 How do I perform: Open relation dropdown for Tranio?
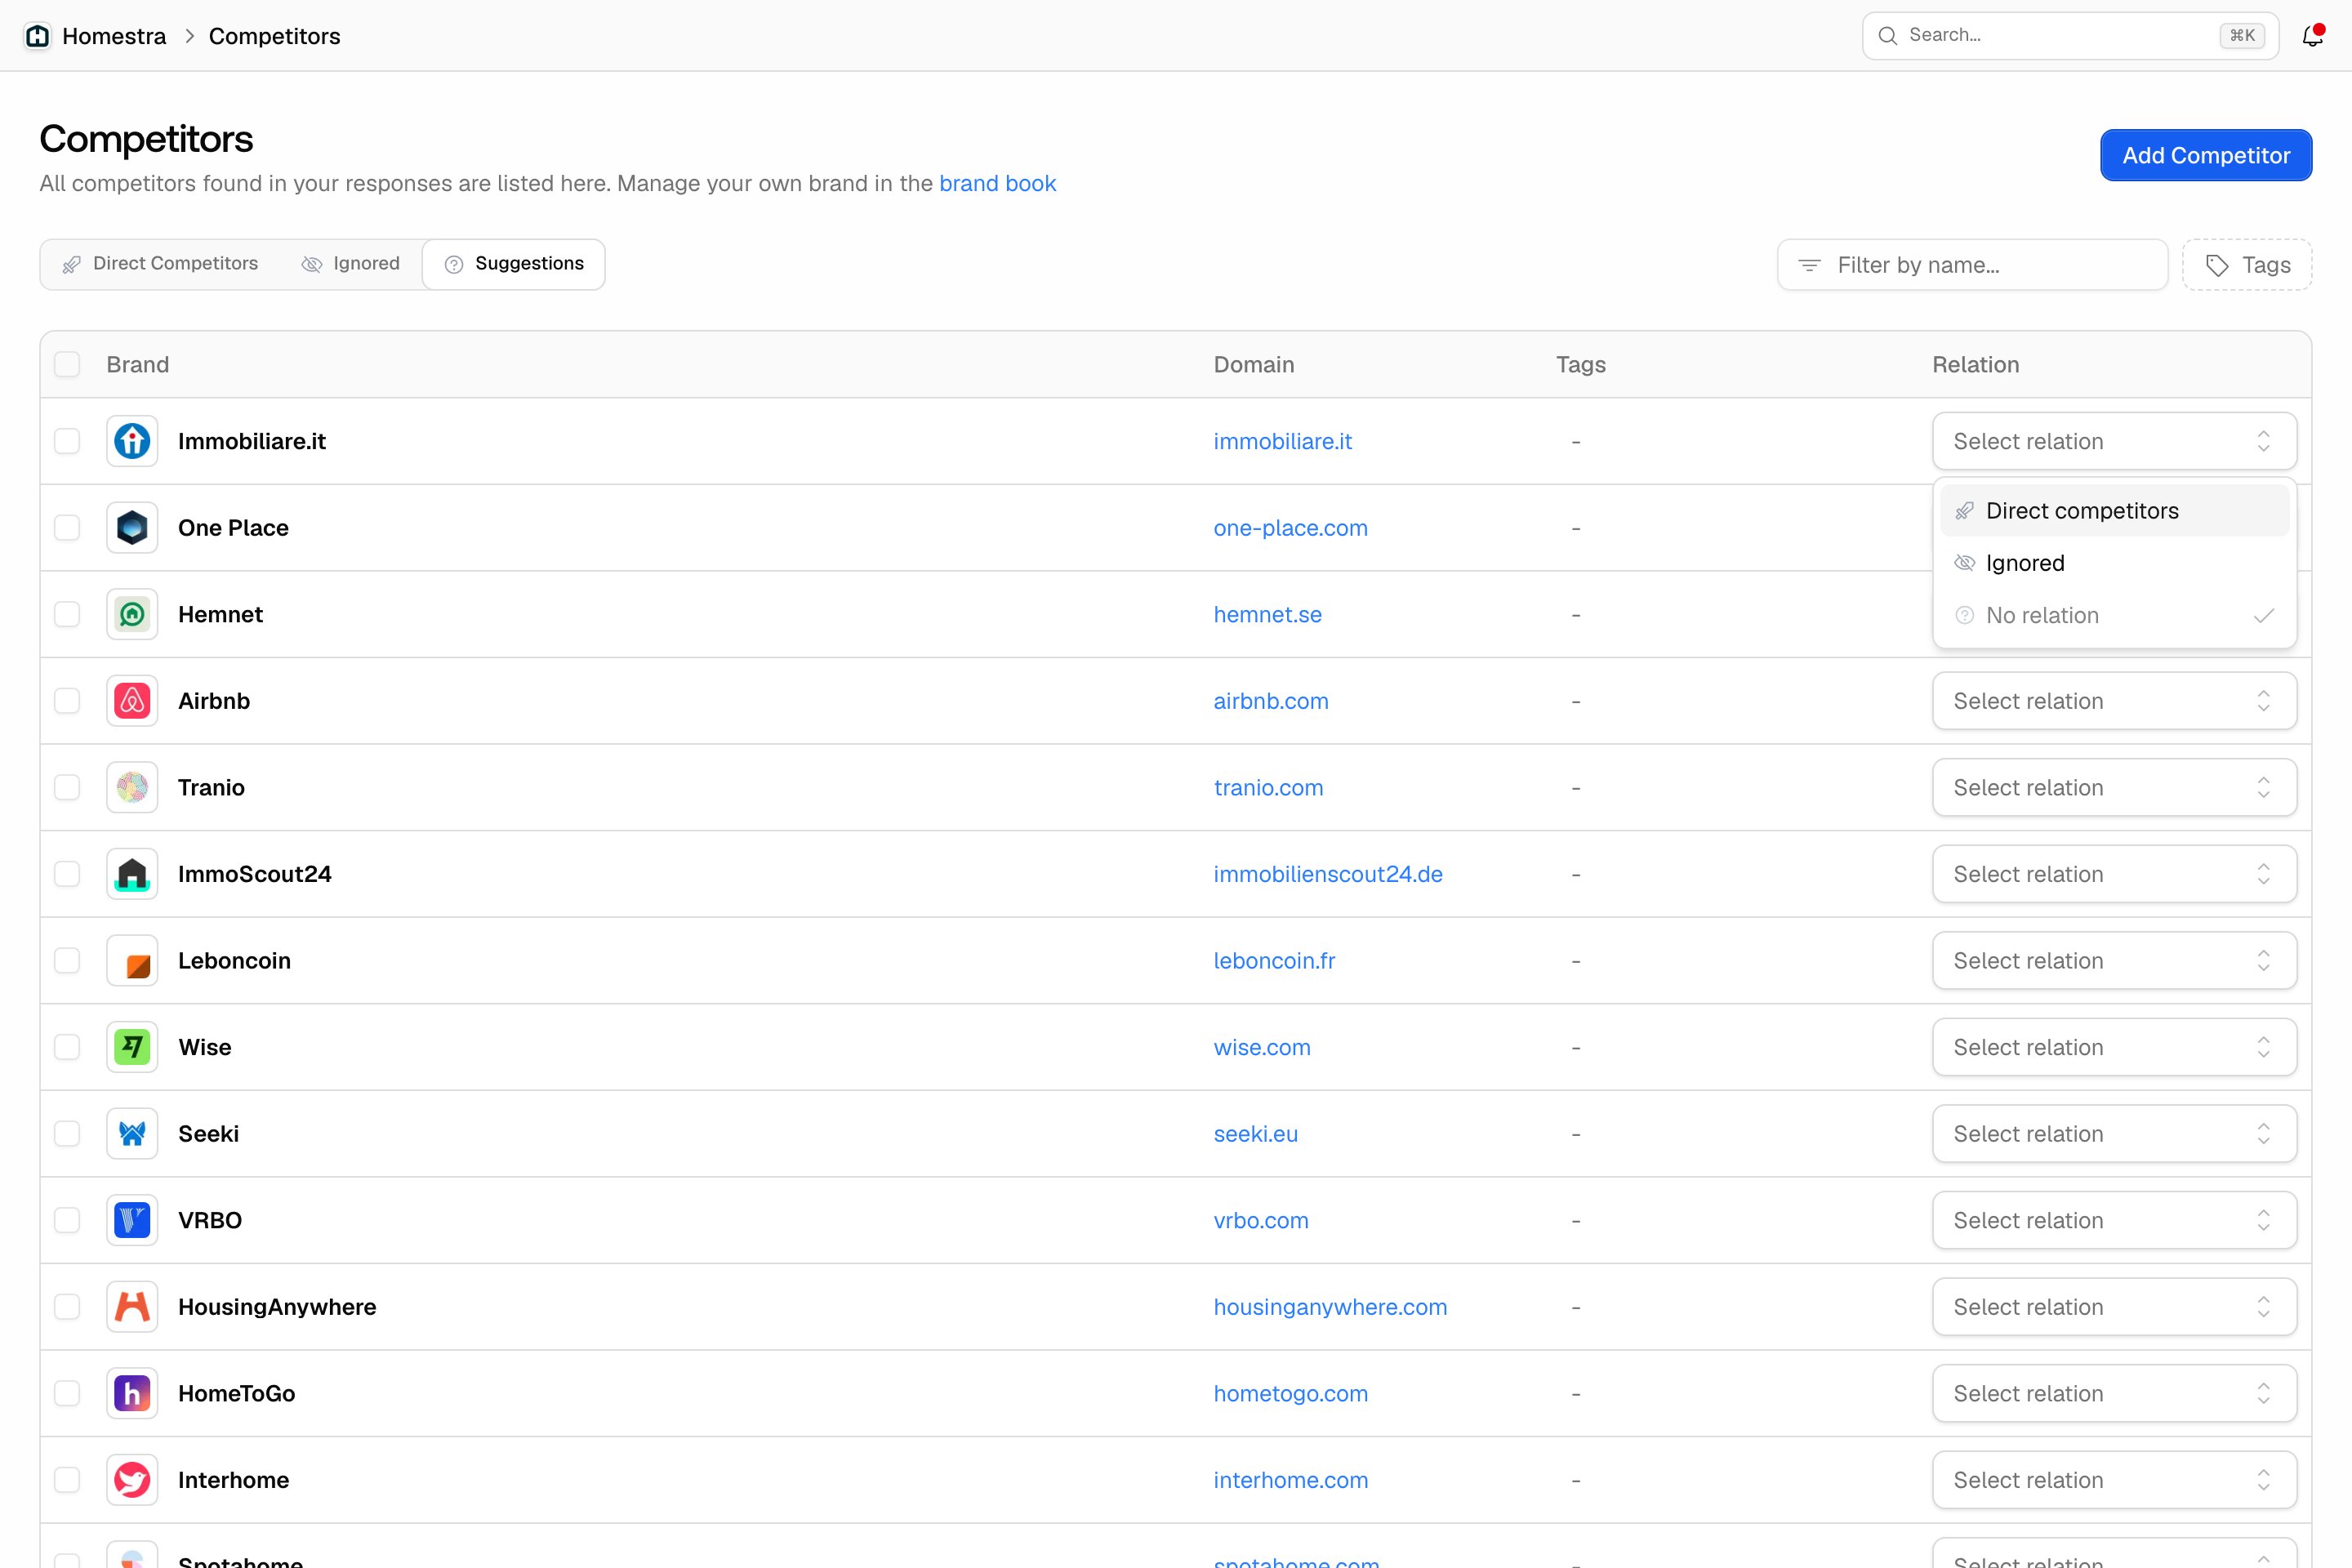click(2114, 788)
